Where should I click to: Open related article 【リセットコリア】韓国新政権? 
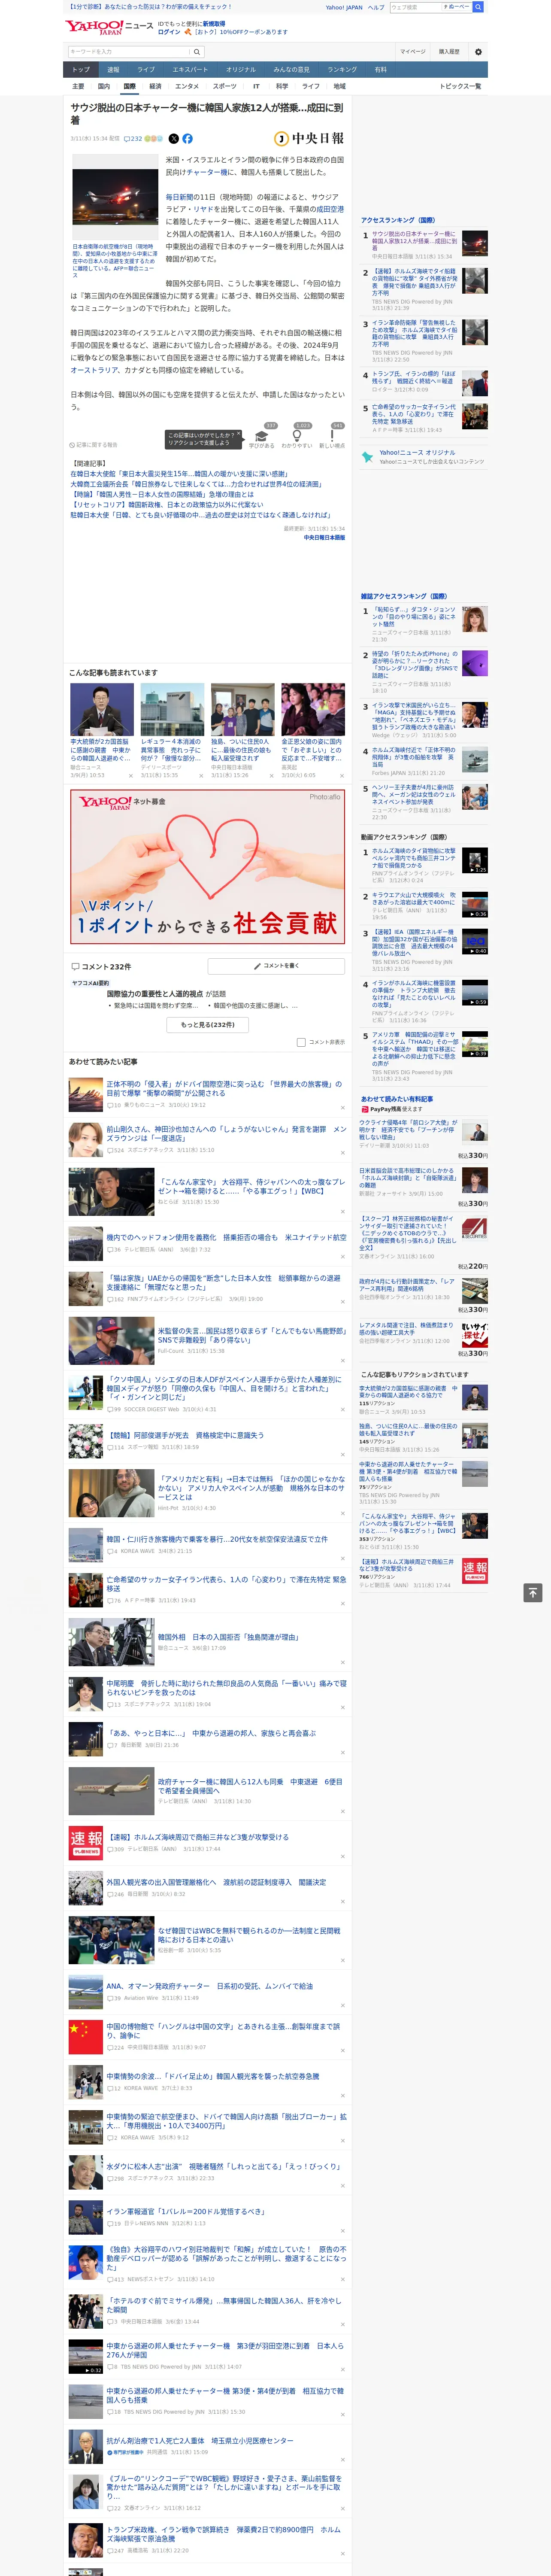(167, 505)
